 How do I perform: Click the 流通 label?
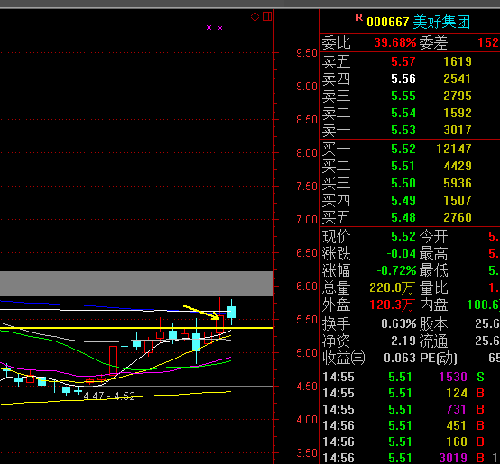tap(434, 341)
